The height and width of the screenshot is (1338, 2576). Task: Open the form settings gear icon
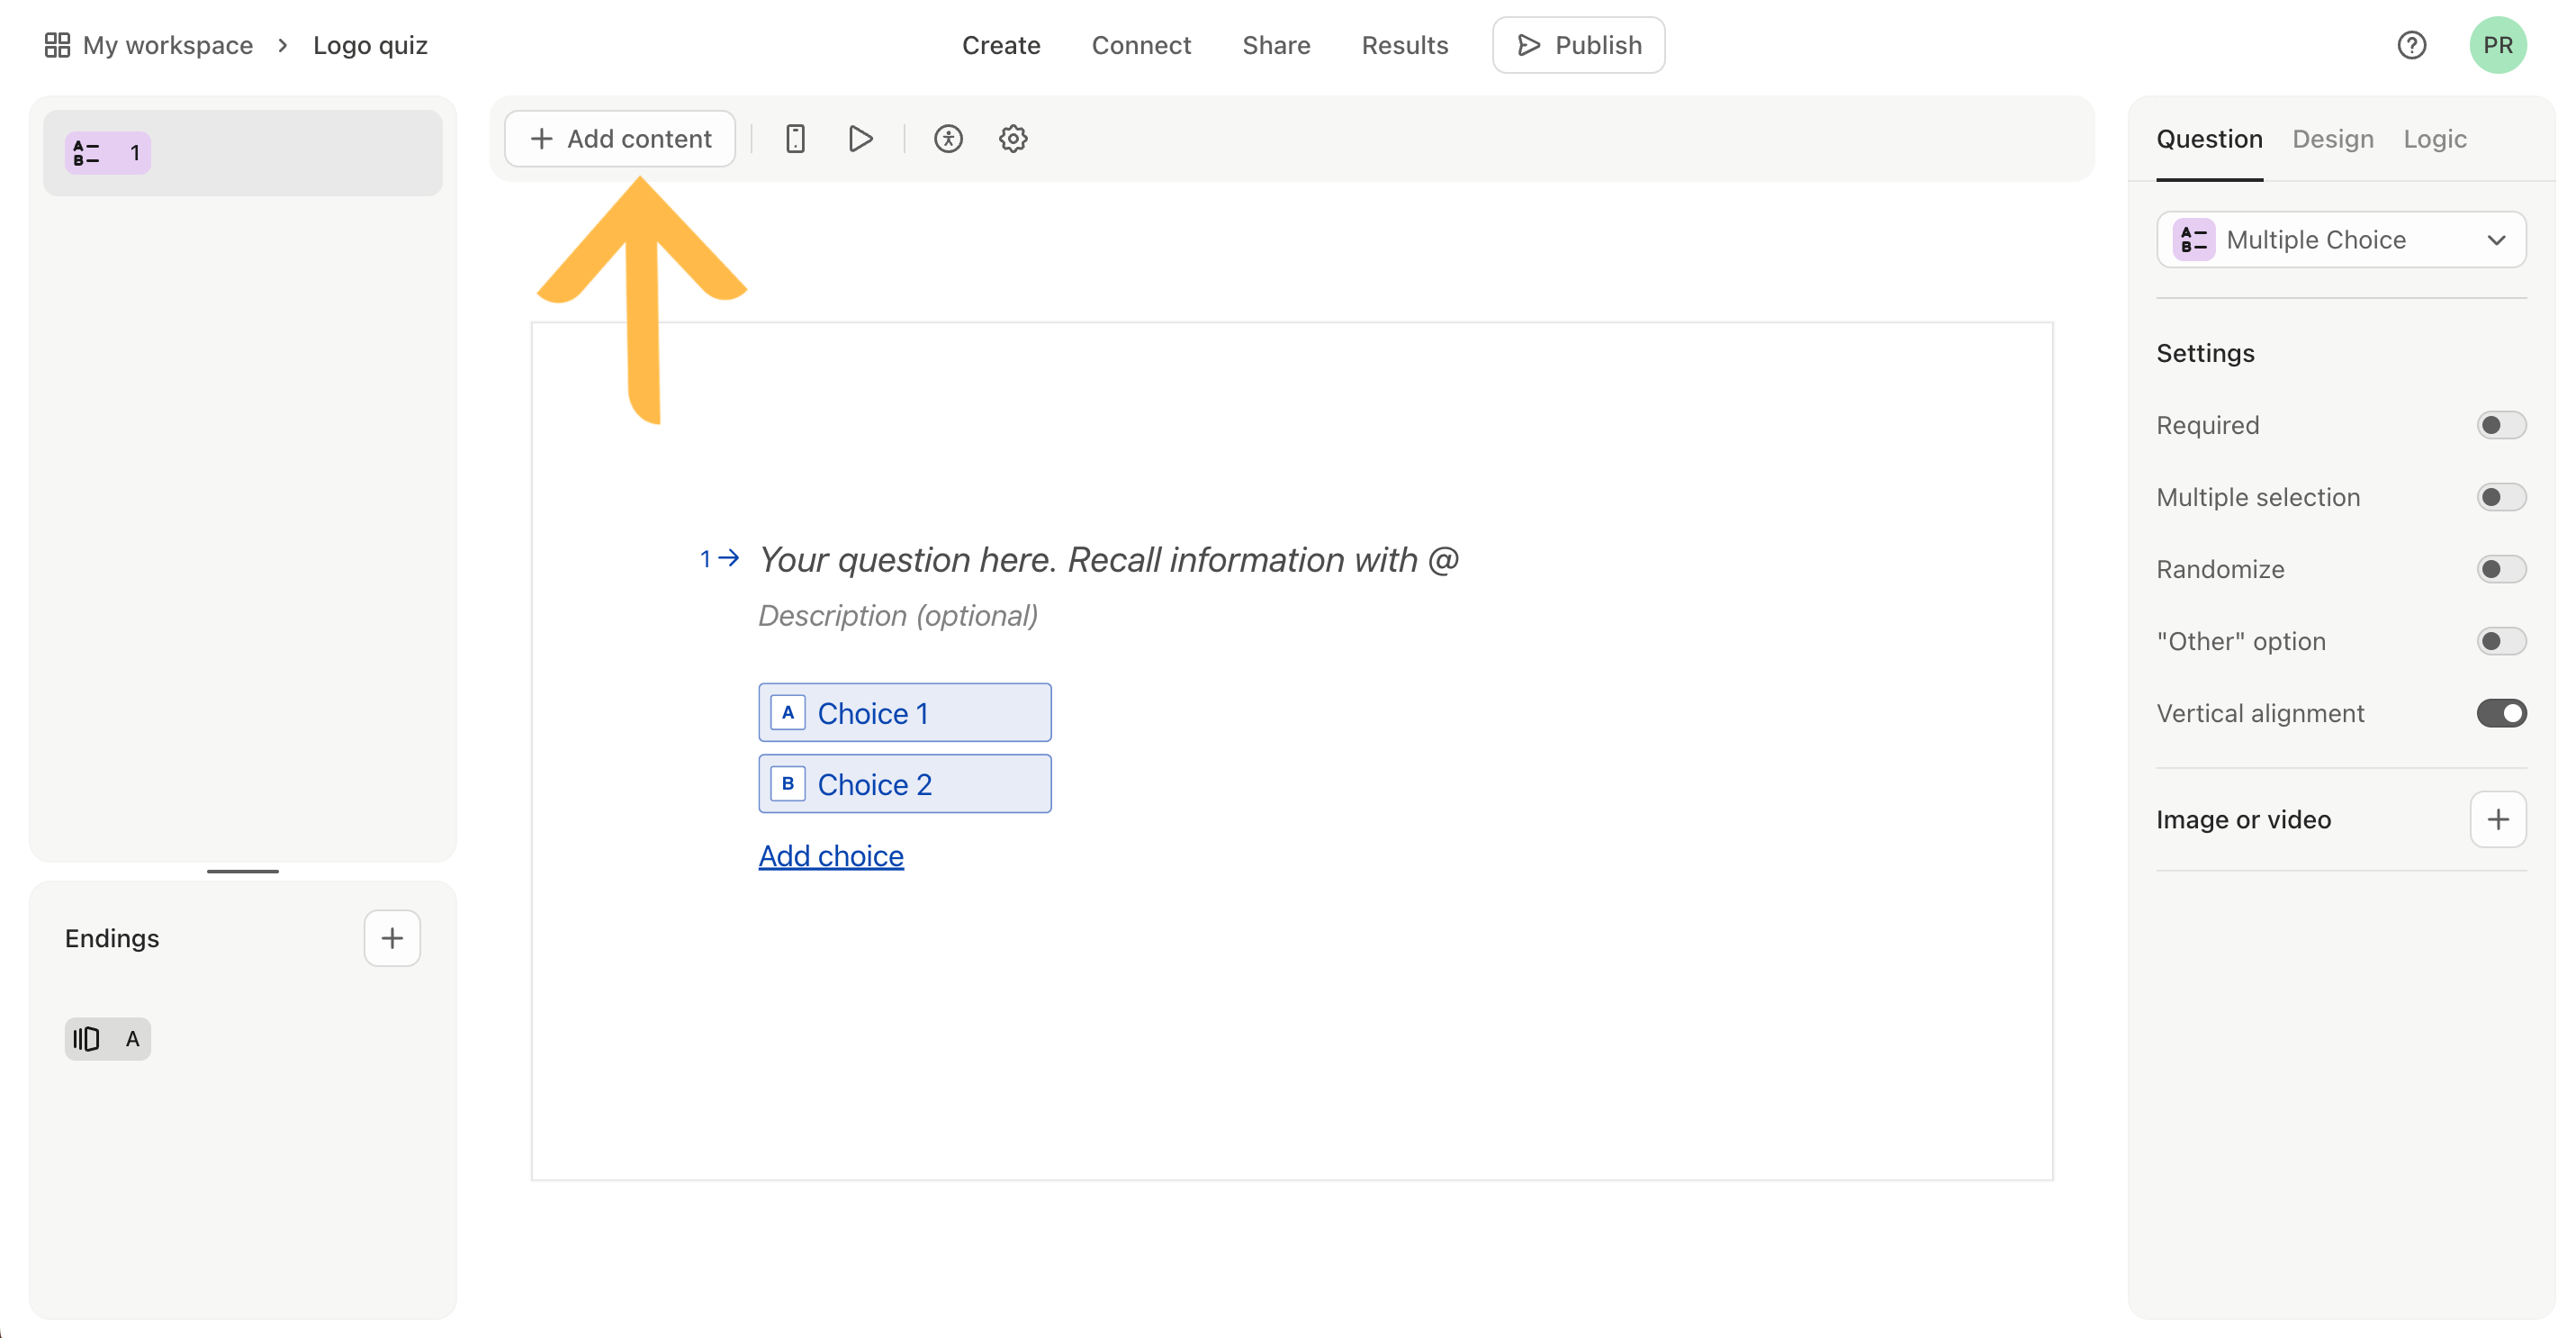coord(1012,138)
